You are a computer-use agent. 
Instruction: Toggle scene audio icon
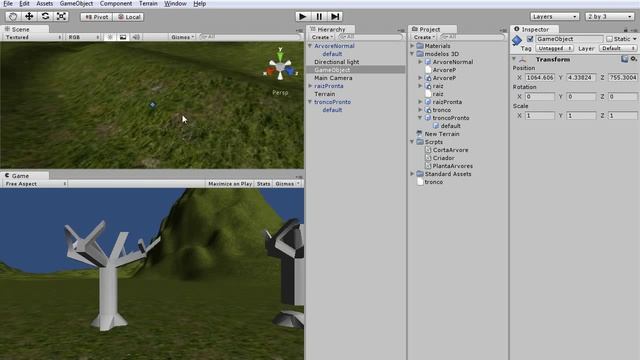point(136,37)
